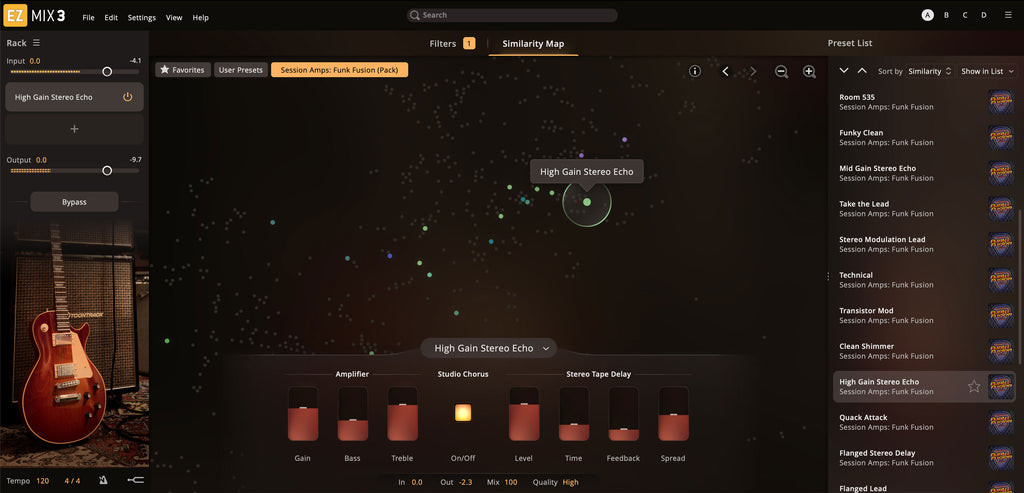Screen dimensions: 1024x493
Task: Select Clean Shimmer preset
Action: (925, 351)
